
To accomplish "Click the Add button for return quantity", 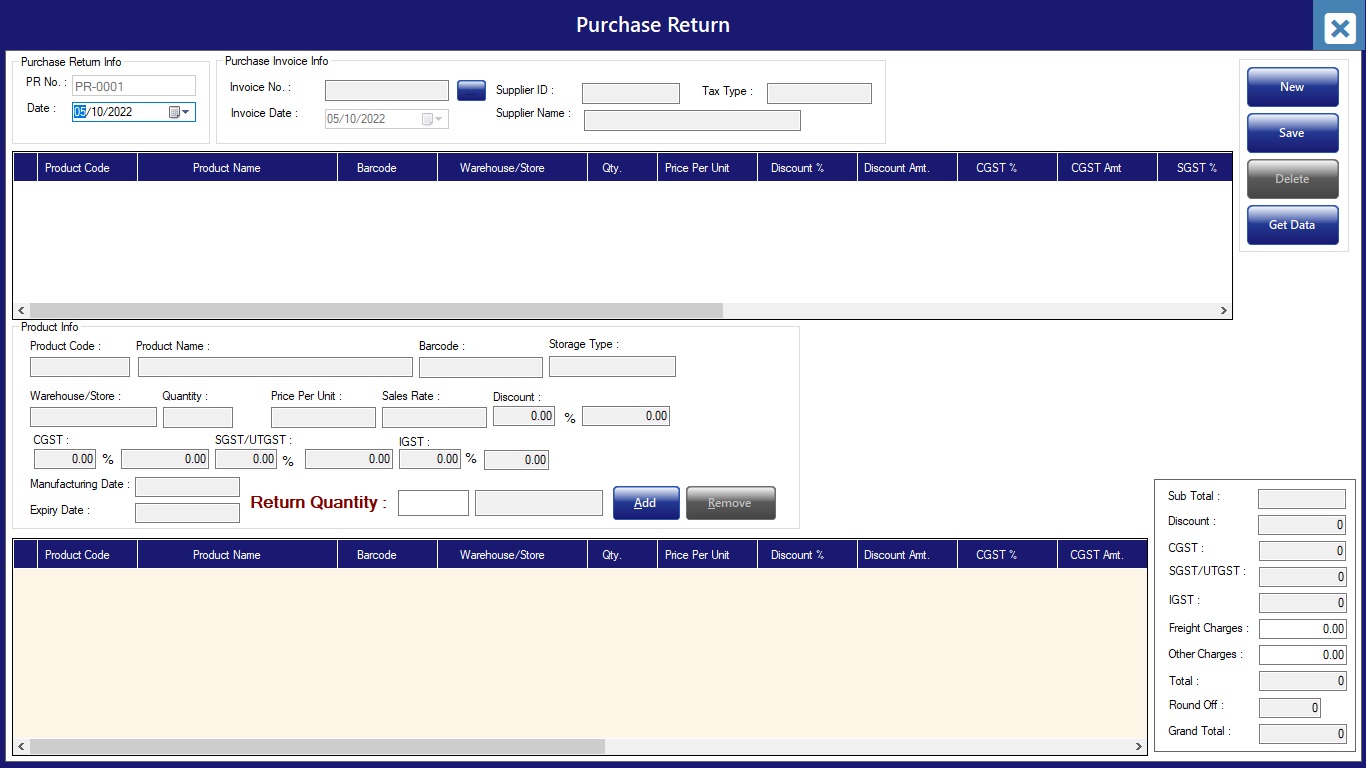I will pos(646,503).
